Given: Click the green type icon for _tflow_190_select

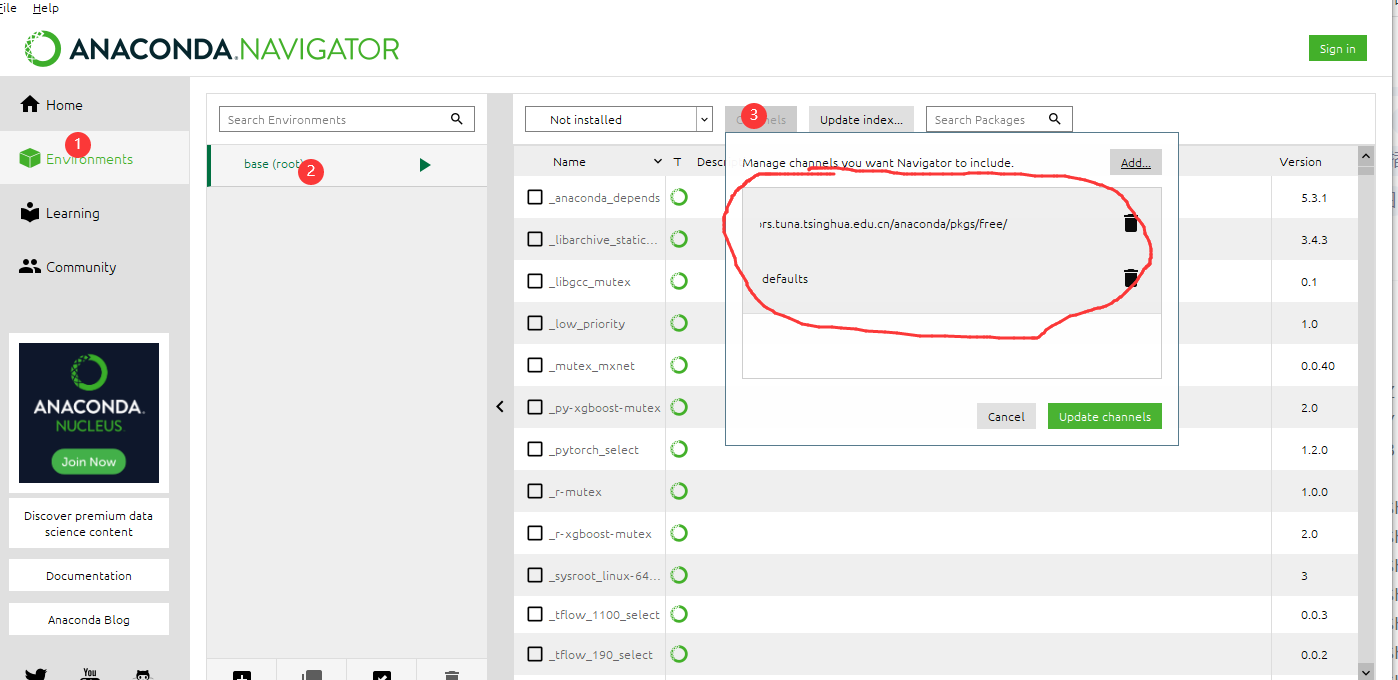Looking at the screenshot, I should pyautogui.click(x=679, y=654).
